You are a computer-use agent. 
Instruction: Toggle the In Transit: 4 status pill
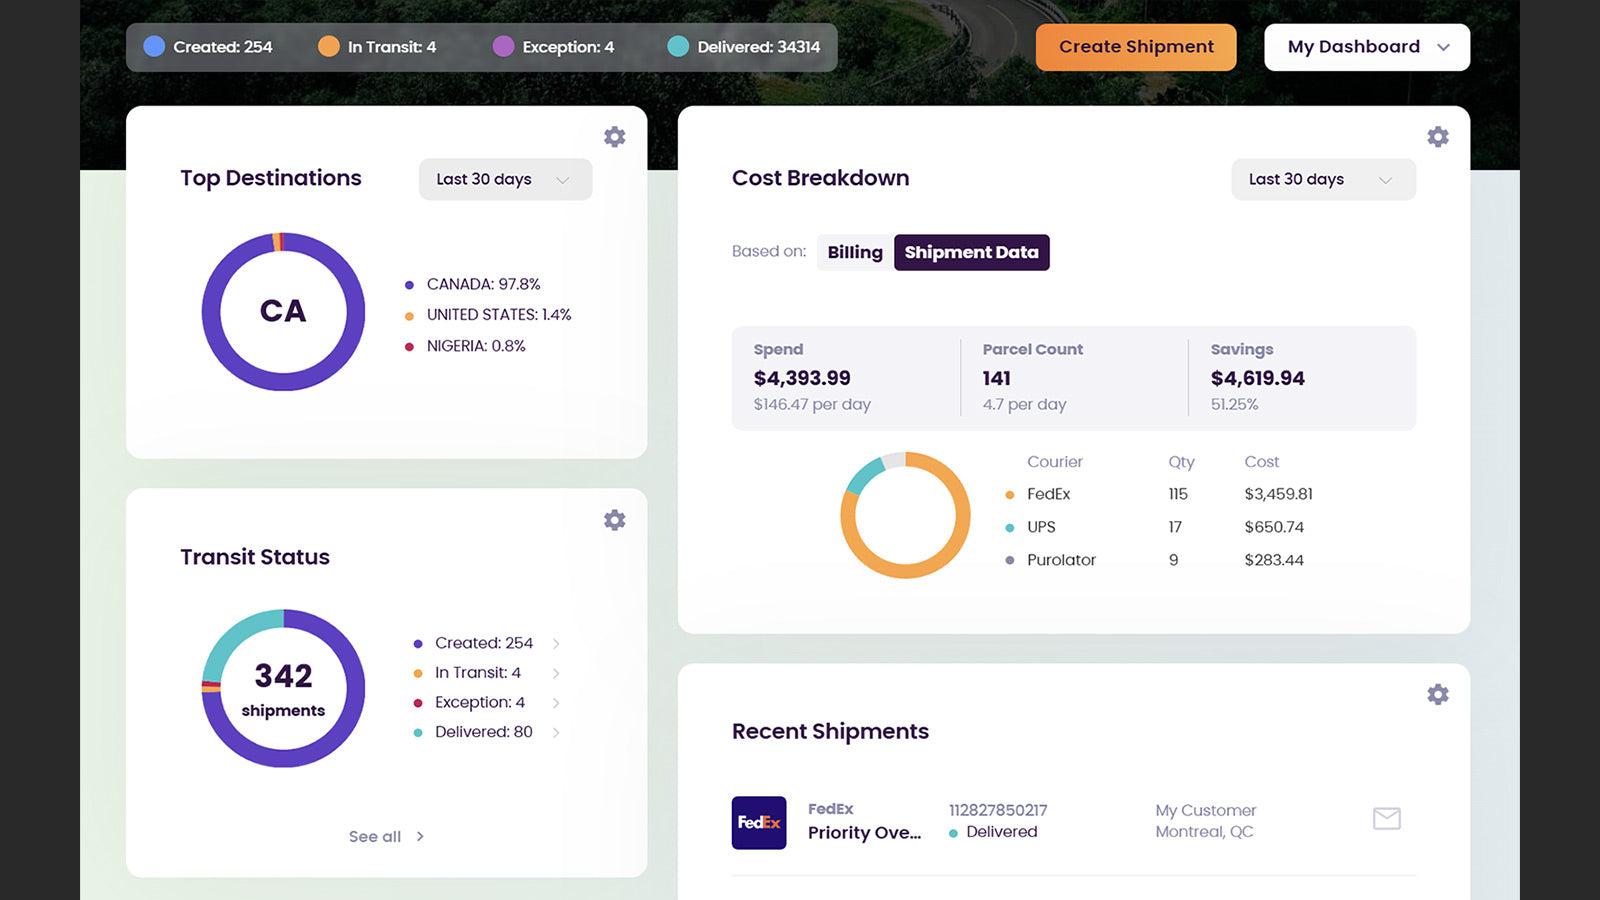click(x=380, y=45)
